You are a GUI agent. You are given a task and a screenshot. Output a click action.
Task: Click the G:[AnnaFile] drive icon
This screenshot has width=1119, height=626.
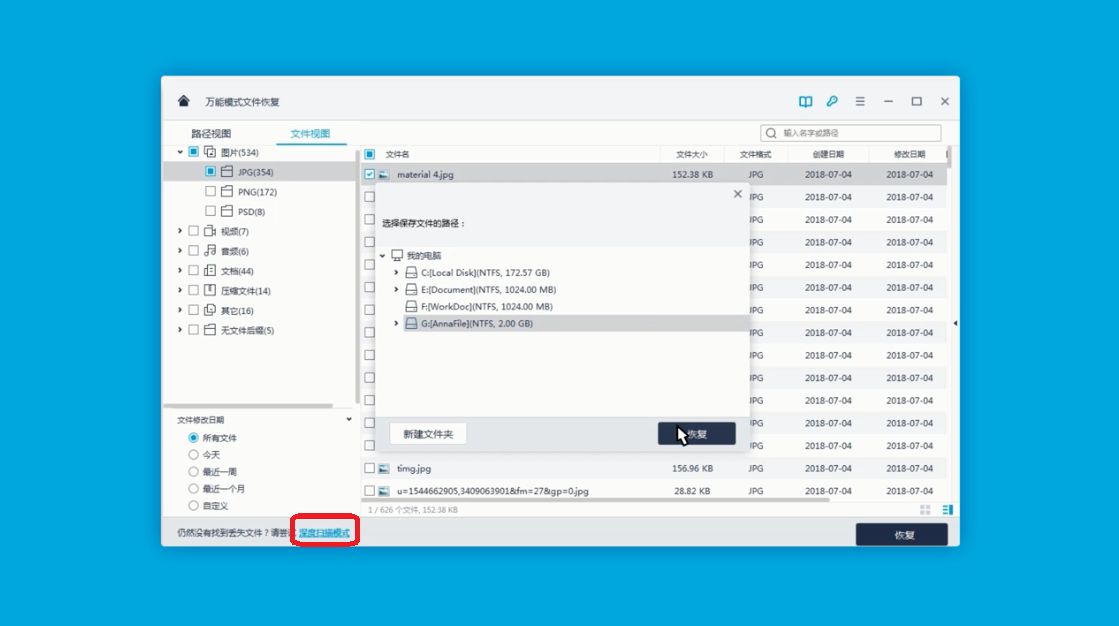[411, 323]
